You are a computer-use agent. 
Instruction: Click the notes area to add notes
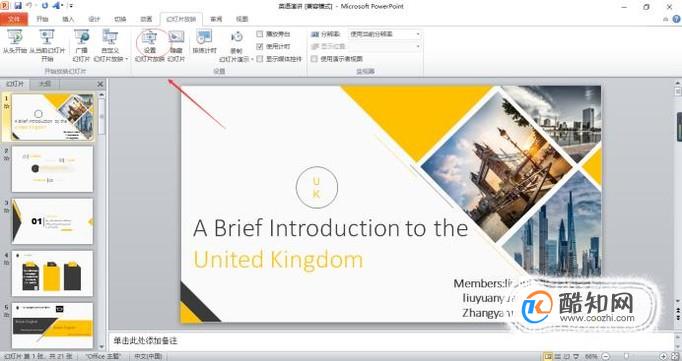point(391,341)
